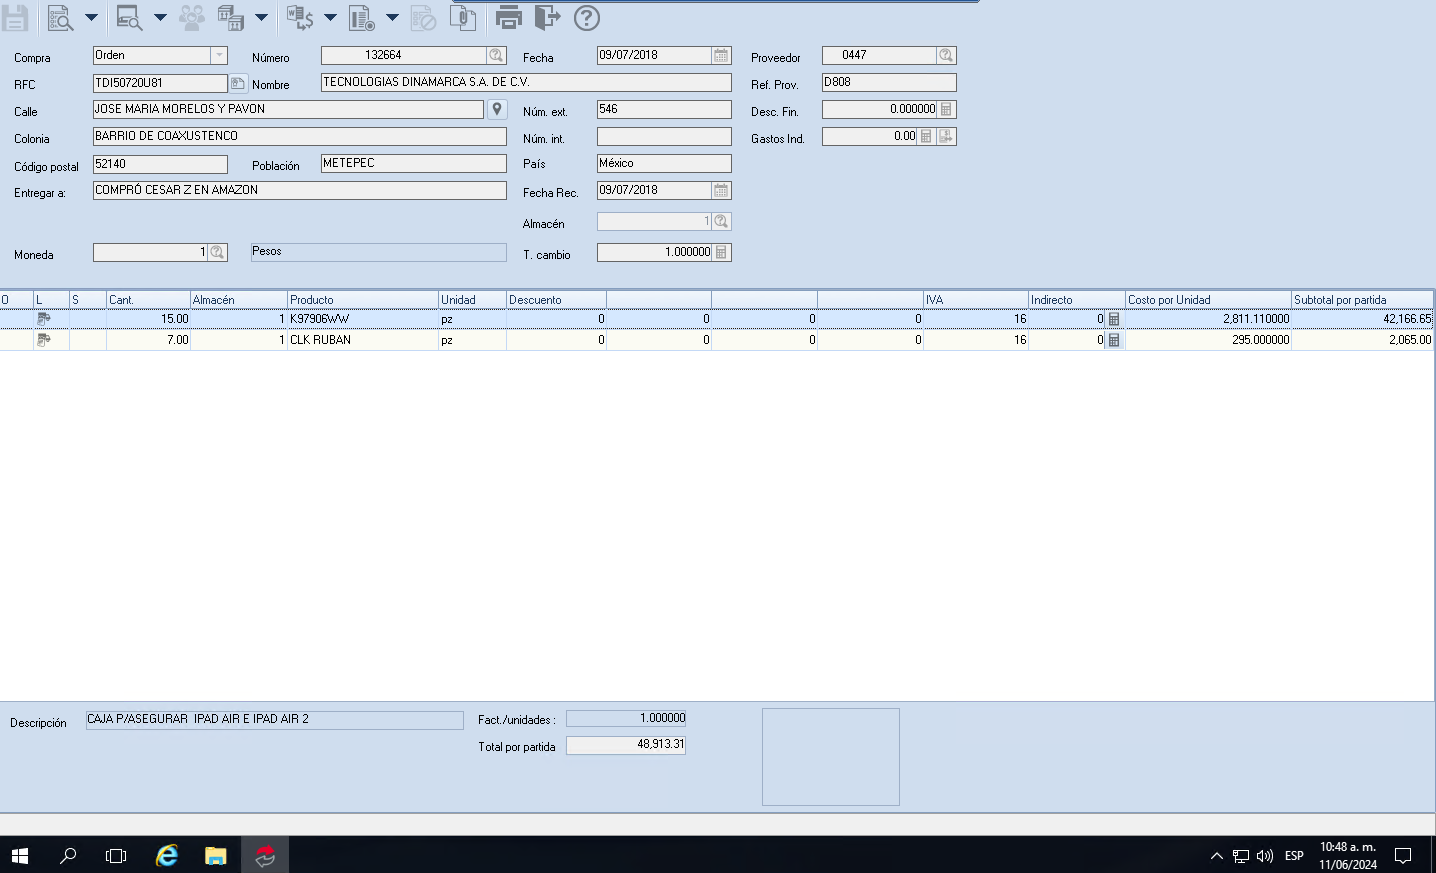Open the calendar icon beside Fecha Rec.
This screenshot has height=873, width=1436.
pos(721,190)
